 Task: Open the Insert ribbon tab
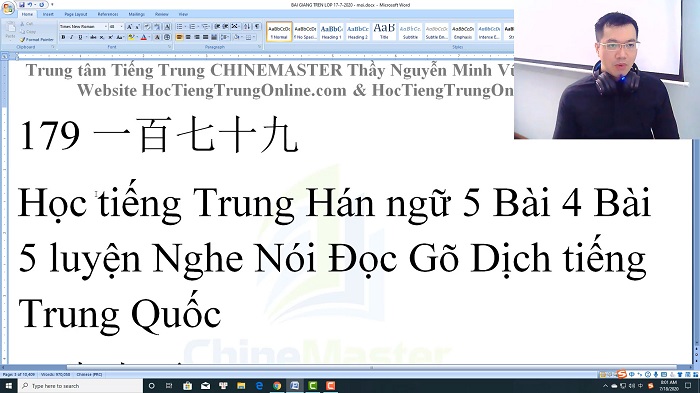(x=48, y=14)
